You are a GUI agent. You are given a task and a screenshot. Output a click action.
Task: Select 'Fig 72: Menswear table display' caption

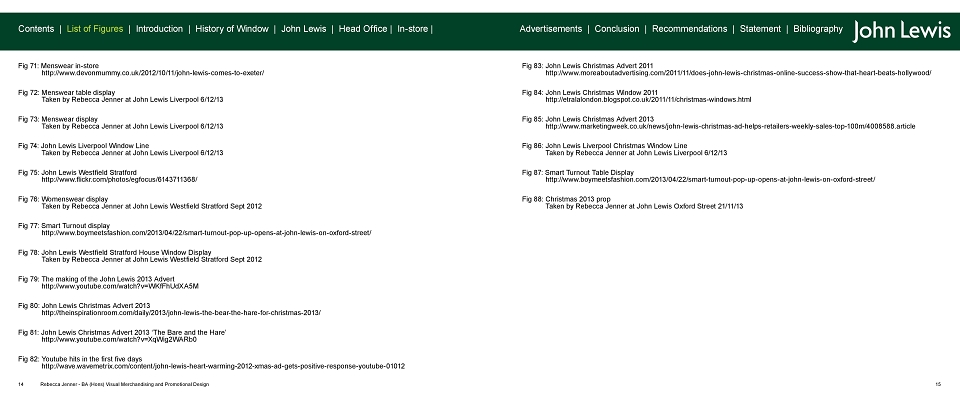67,92
